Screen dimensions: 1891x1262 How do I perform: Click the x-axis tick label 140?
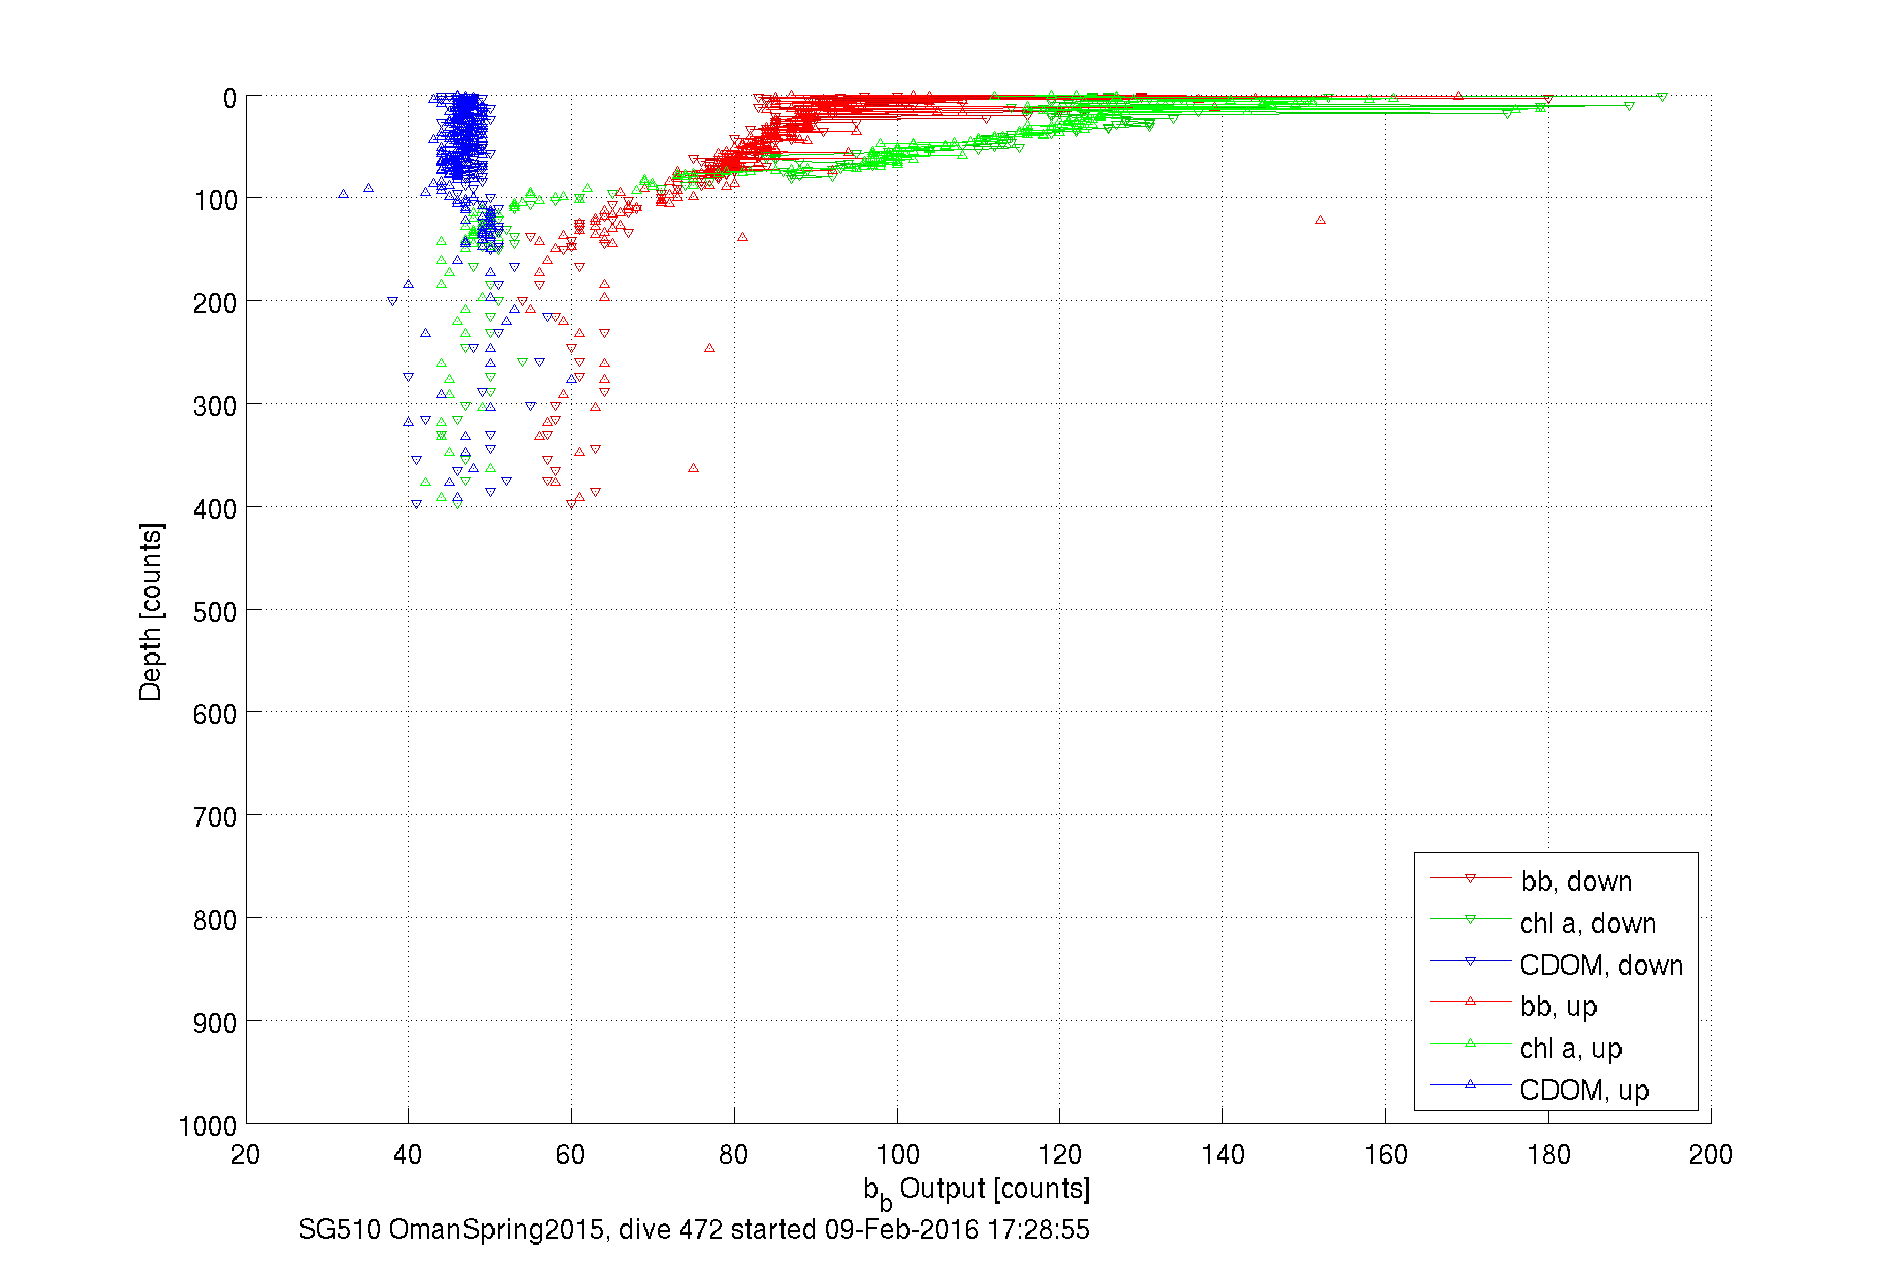(1222, 1155)
